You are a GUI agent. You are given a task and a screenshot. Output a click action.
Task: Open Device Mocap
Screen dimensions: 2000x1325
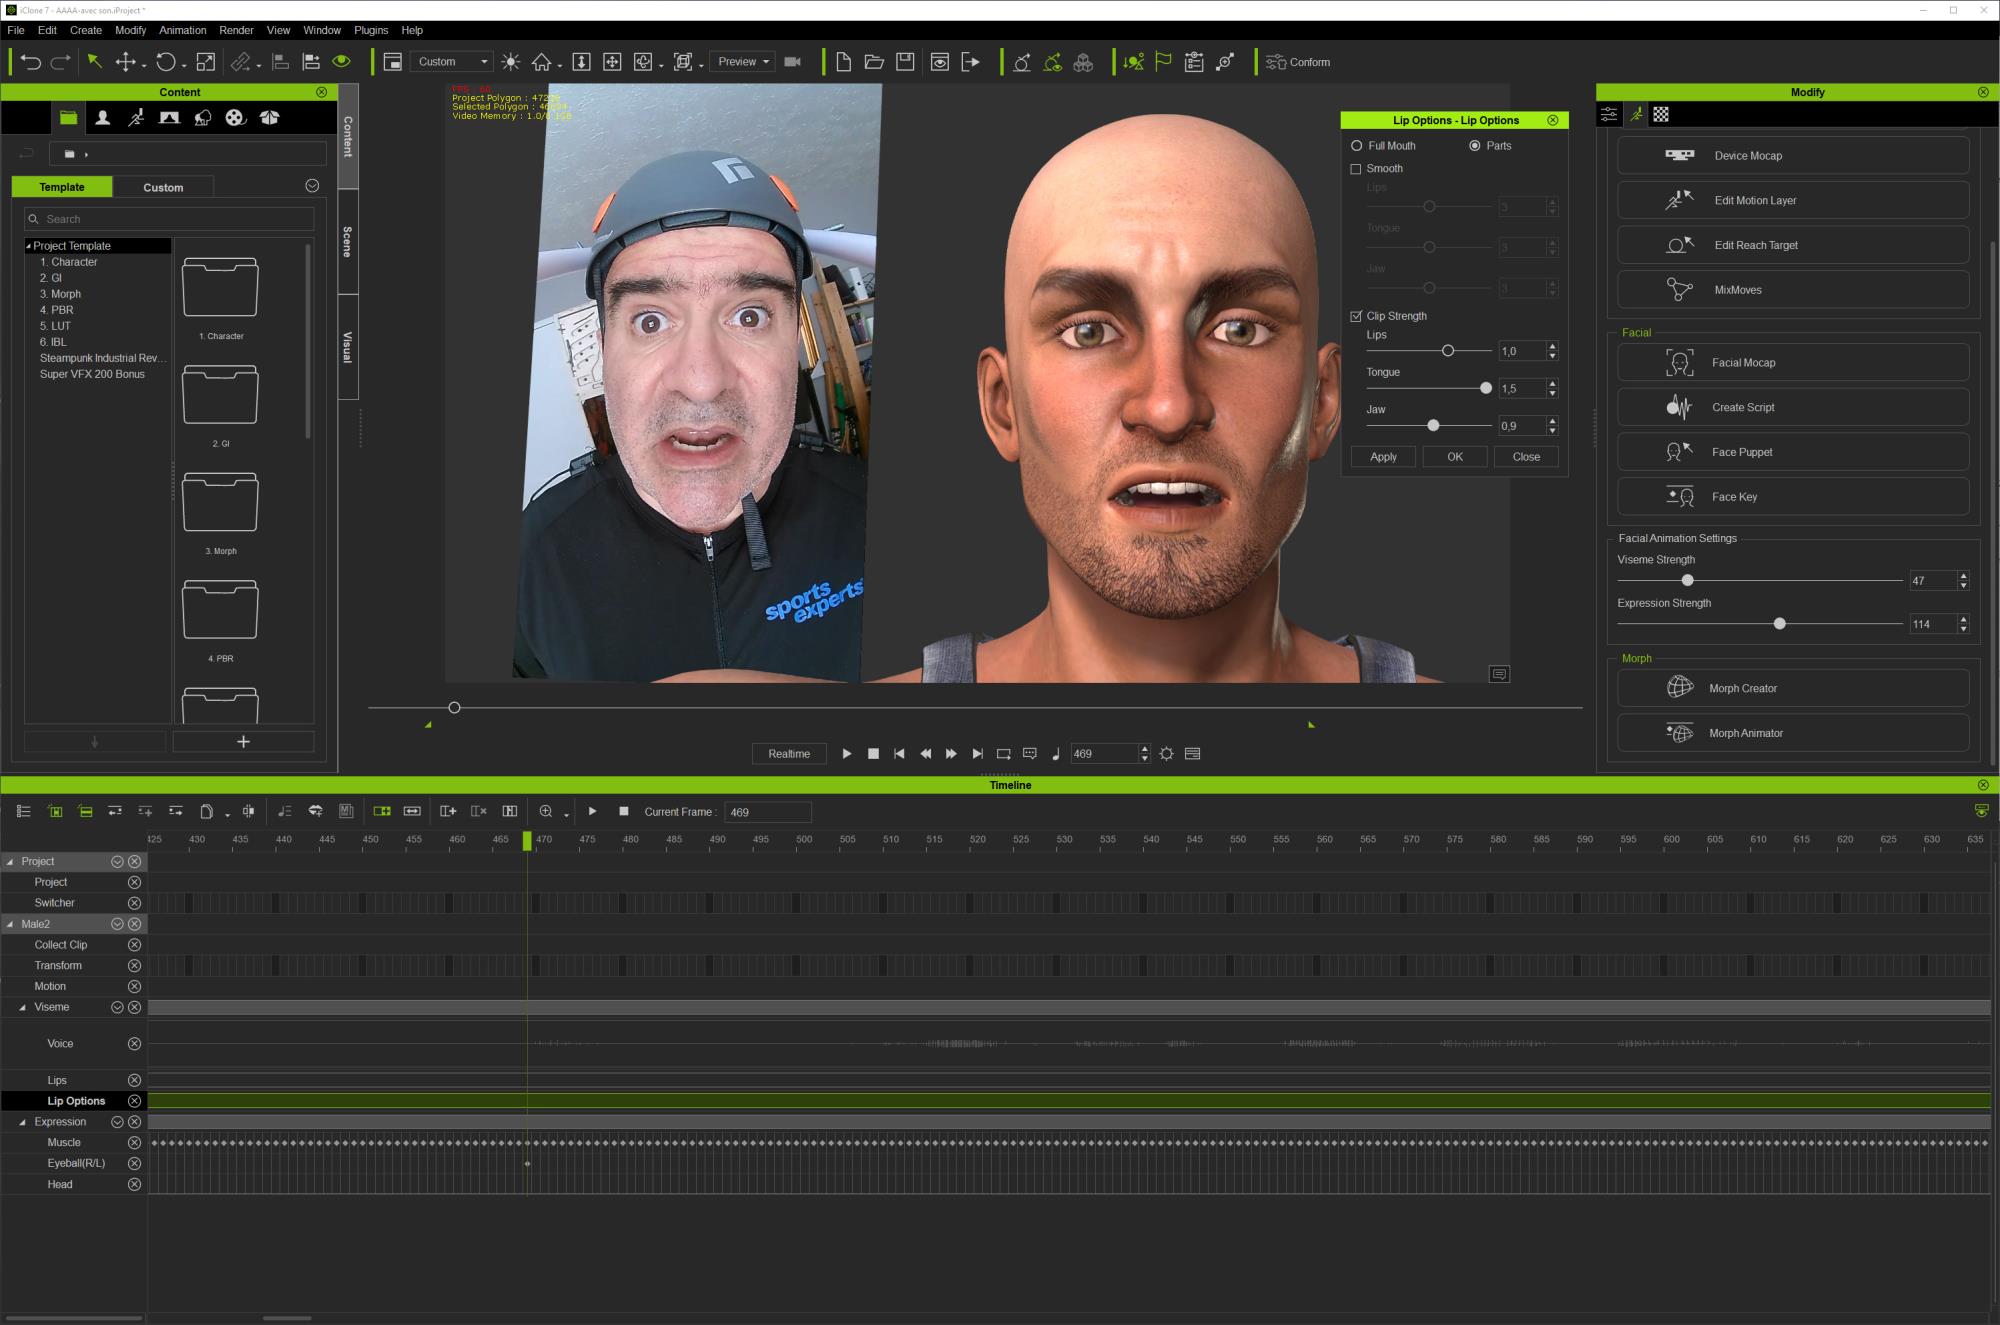click(x=1793, y=155)
